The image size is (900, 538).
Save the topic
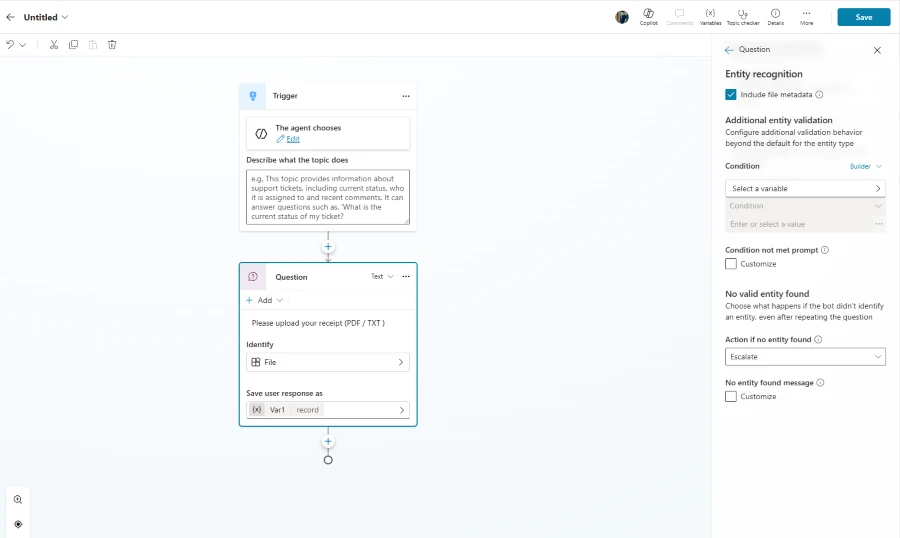click(x=863, y=17)
